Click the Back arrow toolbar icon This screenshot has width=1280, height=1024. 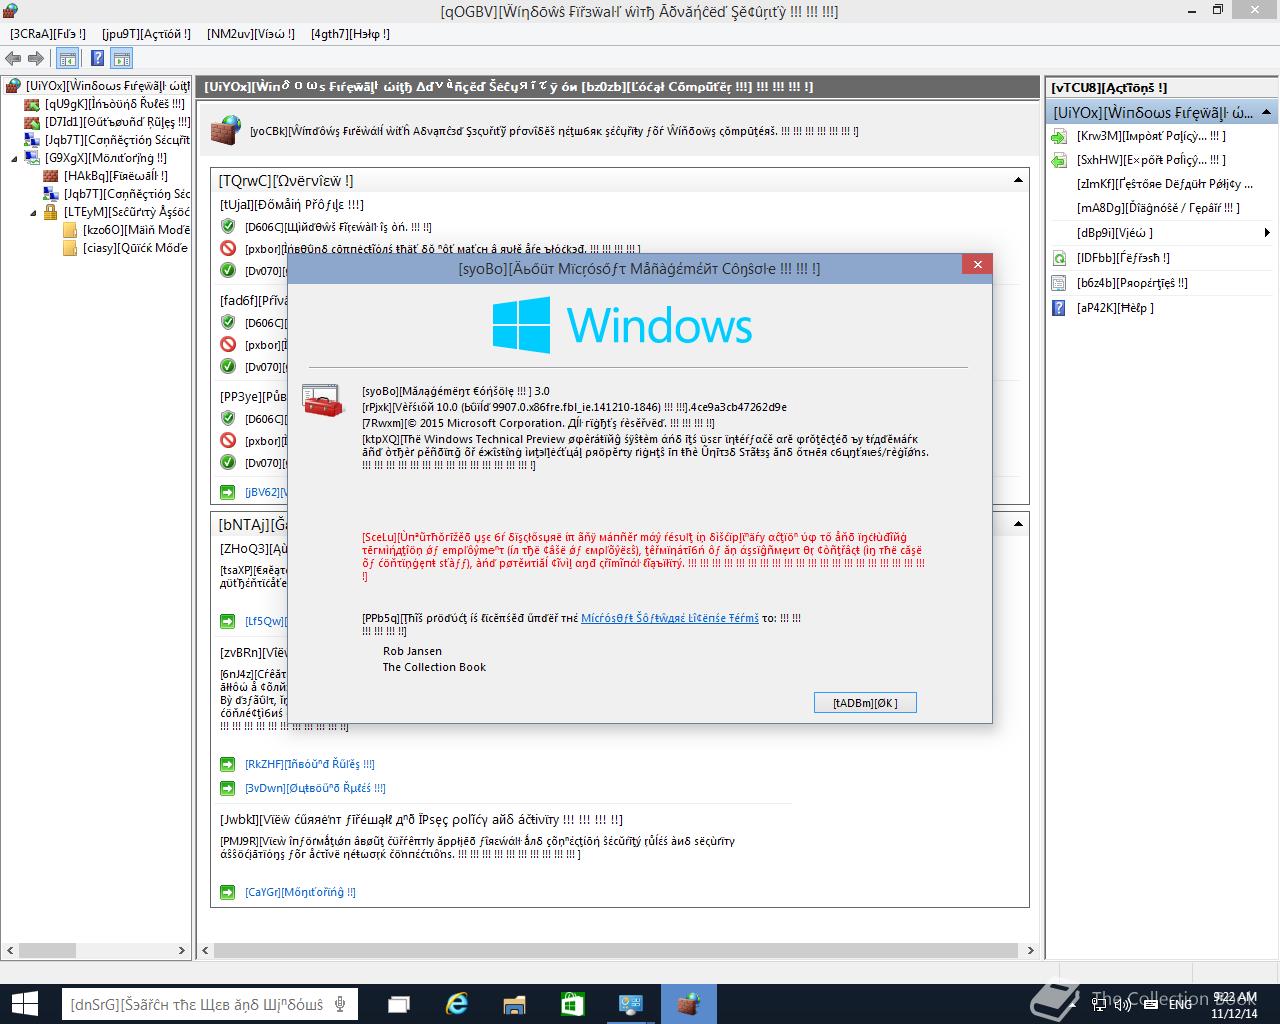pos(13,59)
